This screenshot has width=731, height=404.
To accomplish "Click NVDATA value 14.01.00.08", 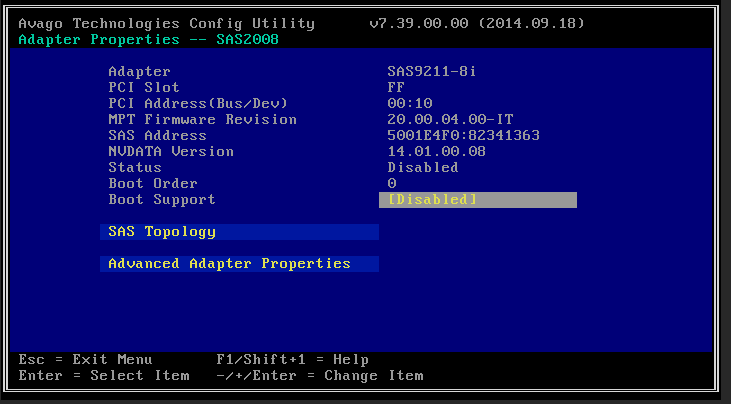I will pos(436,151).
